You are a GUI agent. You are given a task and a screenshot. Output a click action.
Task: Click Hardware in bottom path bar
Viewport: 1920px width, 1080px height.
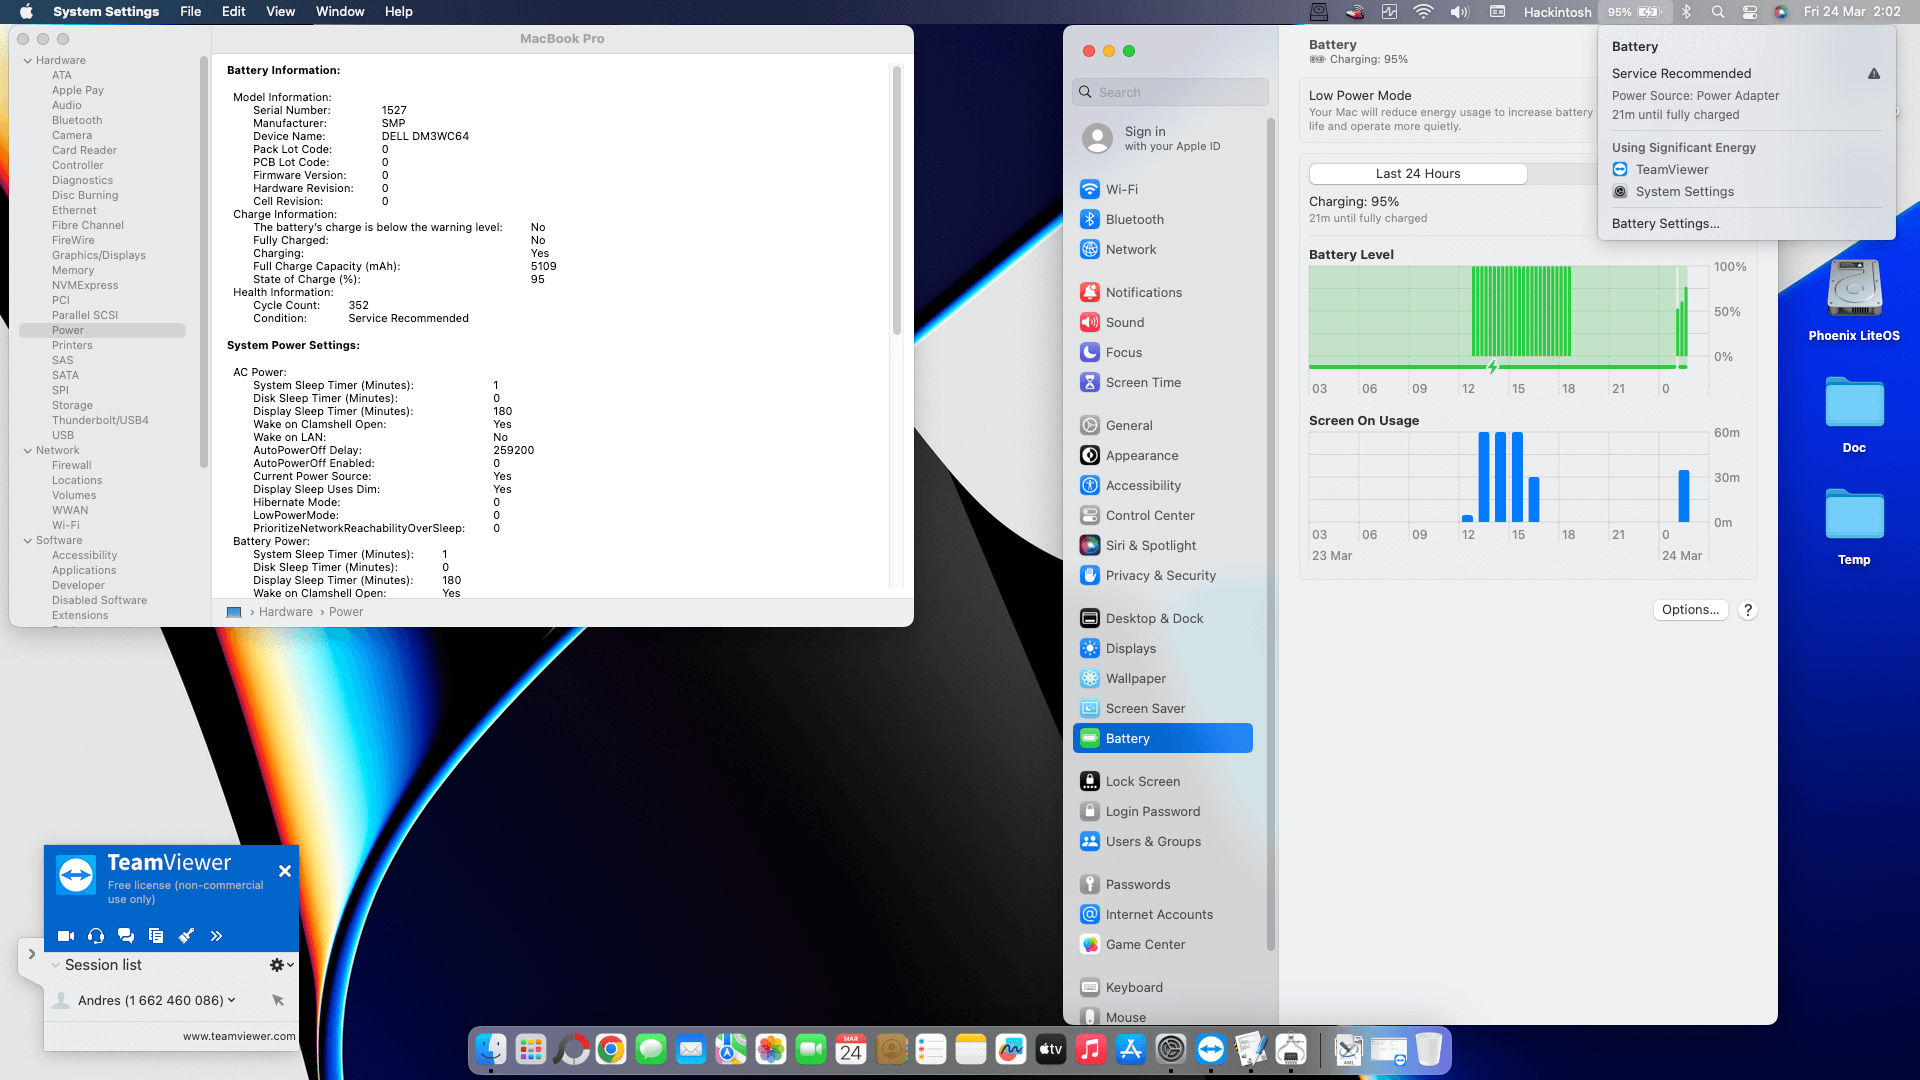[286, 612]
